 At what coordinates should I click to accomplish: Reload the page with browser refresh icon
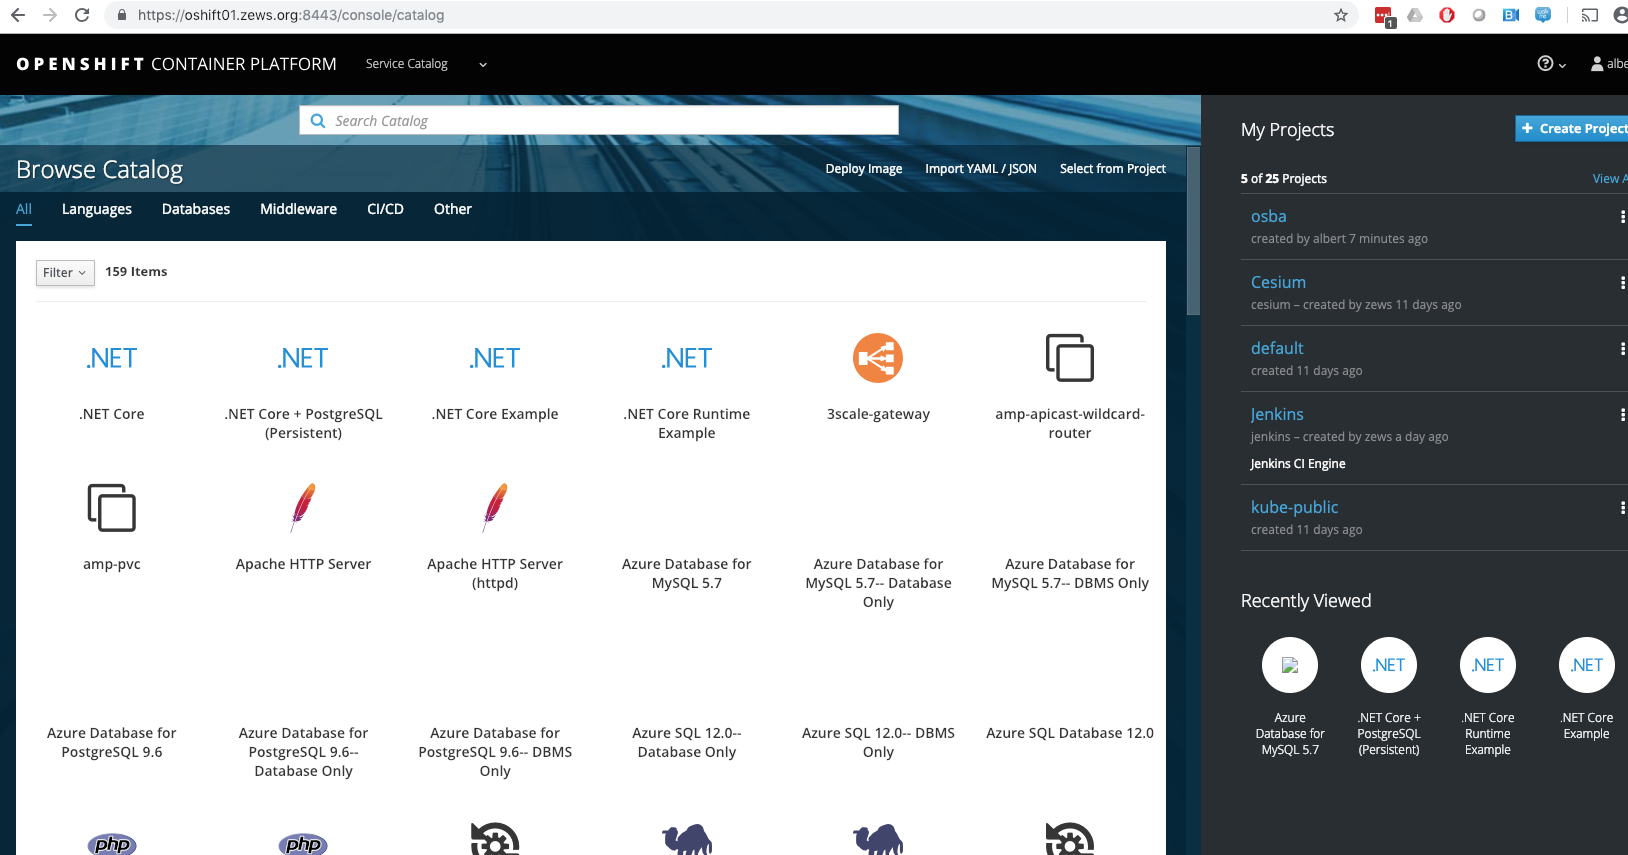point(82,15)
